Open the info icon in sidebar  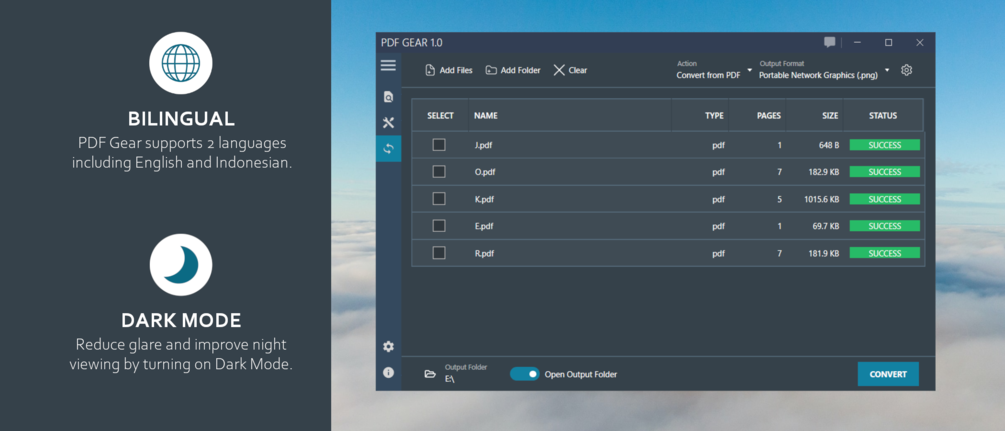[x=388, y=372]
